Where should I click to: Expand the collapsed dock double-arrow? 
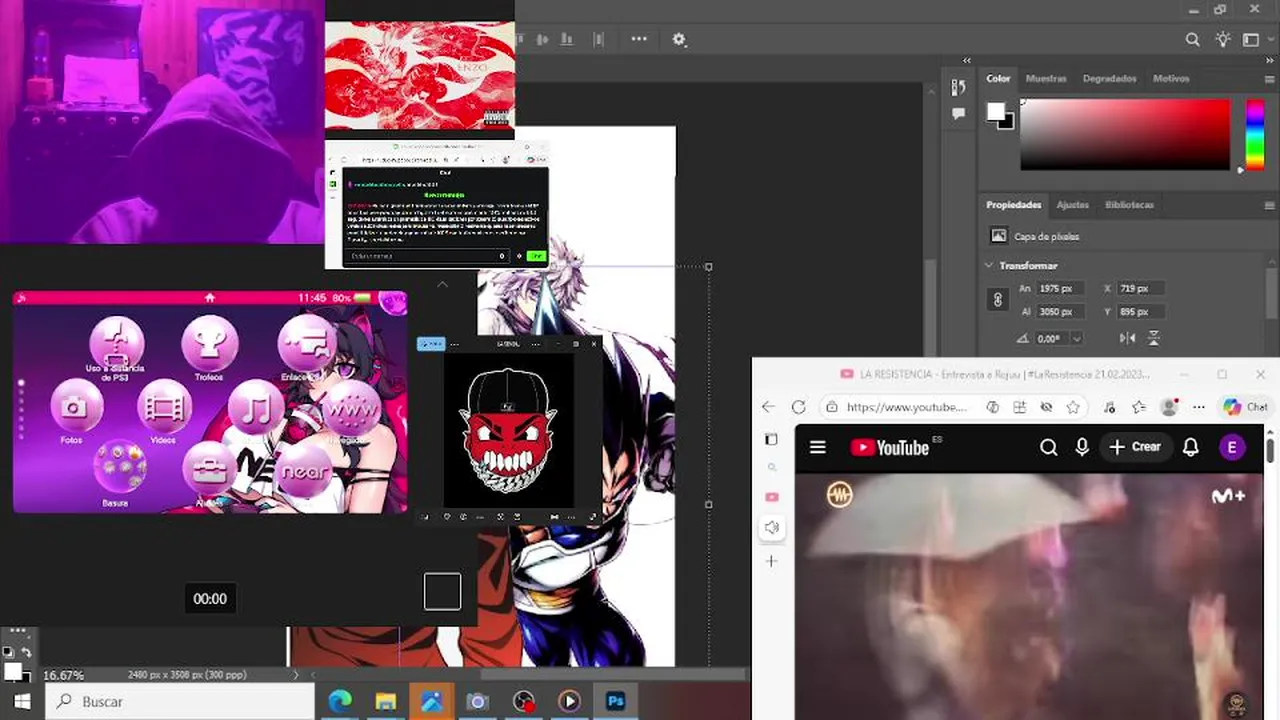(967, 60)
